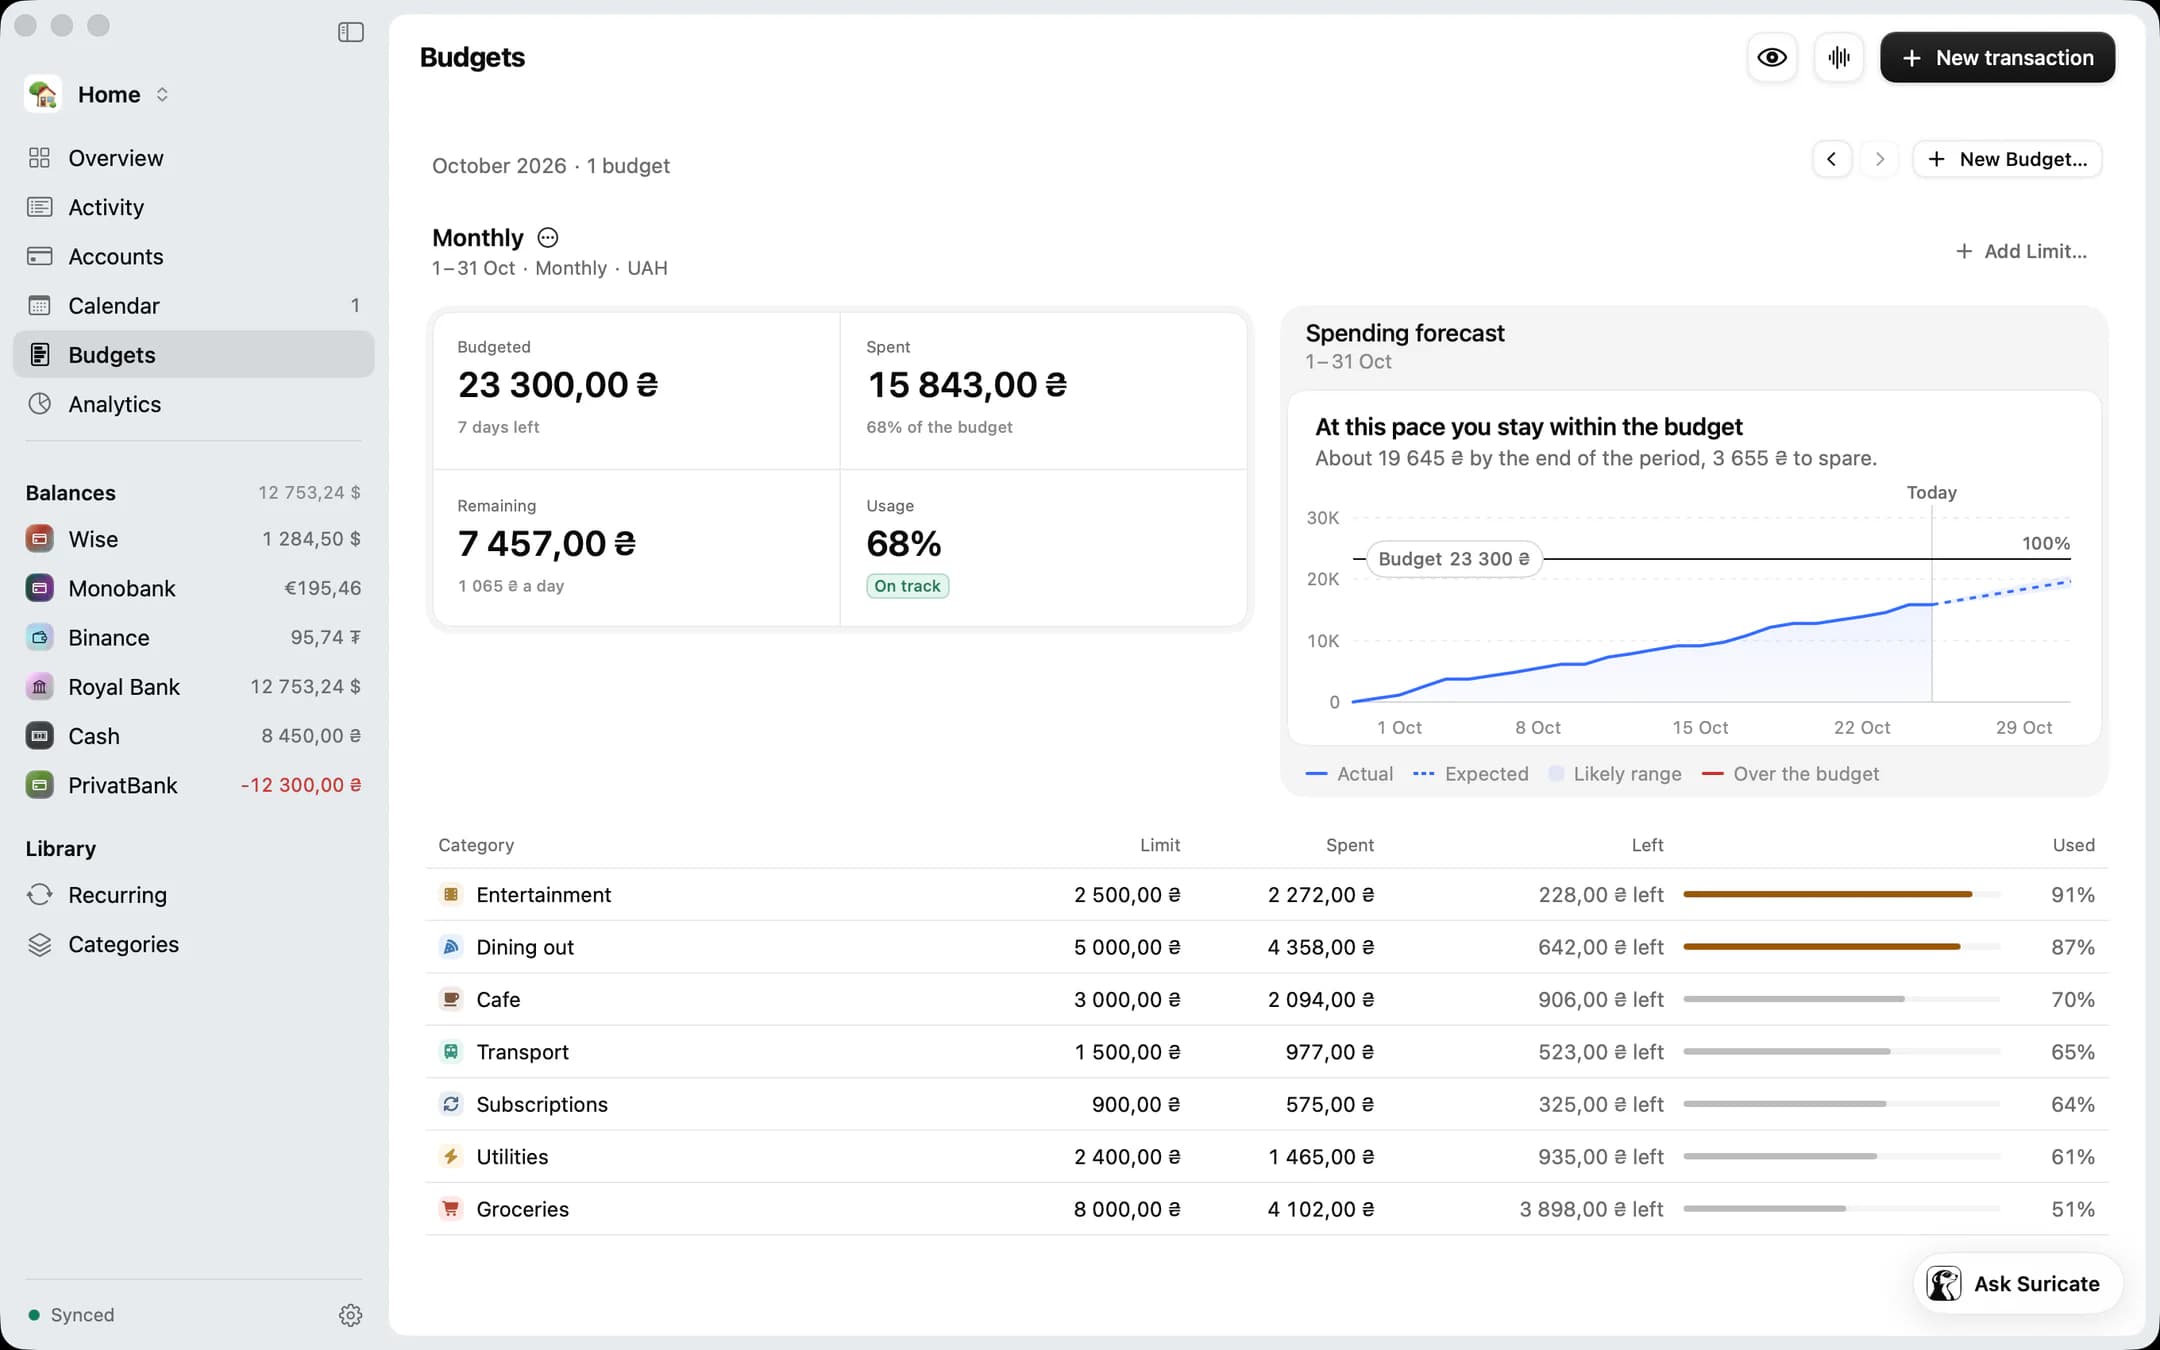Click the Synced status indicator
The image size is (2160, 1350).
coord(71,1315)
